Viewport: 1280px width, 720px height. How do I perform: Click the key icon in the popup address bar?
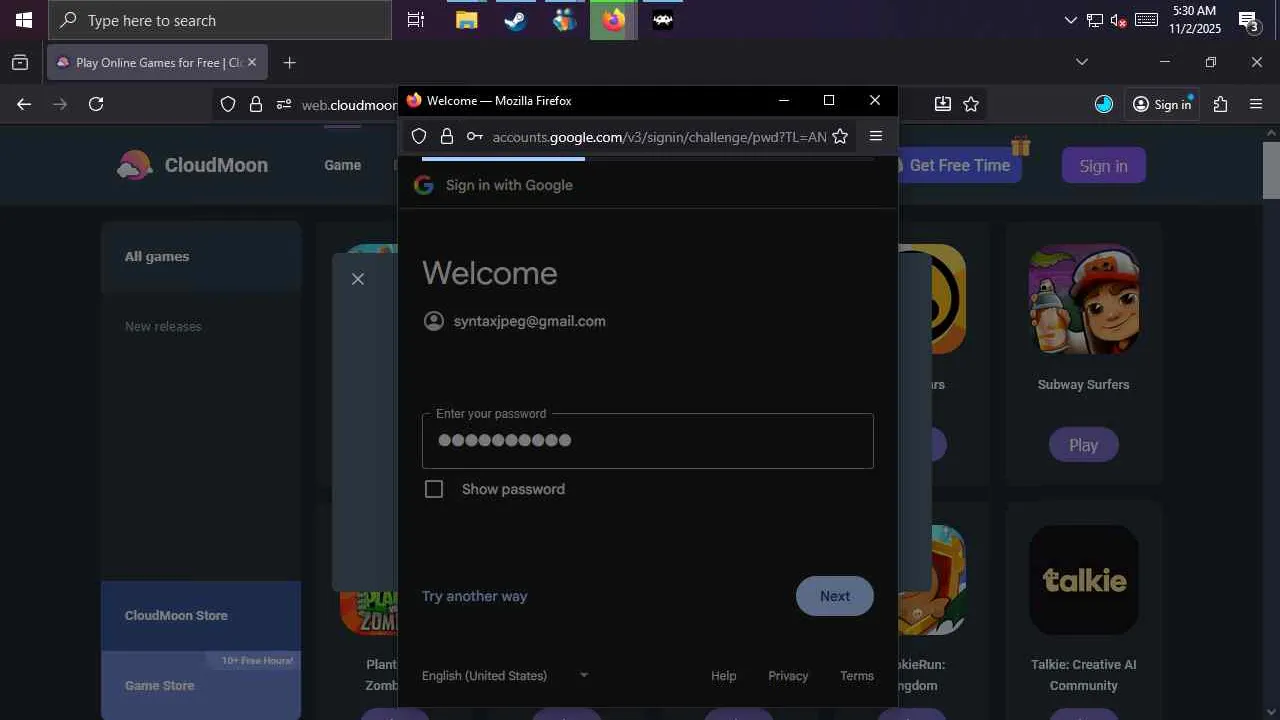[x=475, y=137]
